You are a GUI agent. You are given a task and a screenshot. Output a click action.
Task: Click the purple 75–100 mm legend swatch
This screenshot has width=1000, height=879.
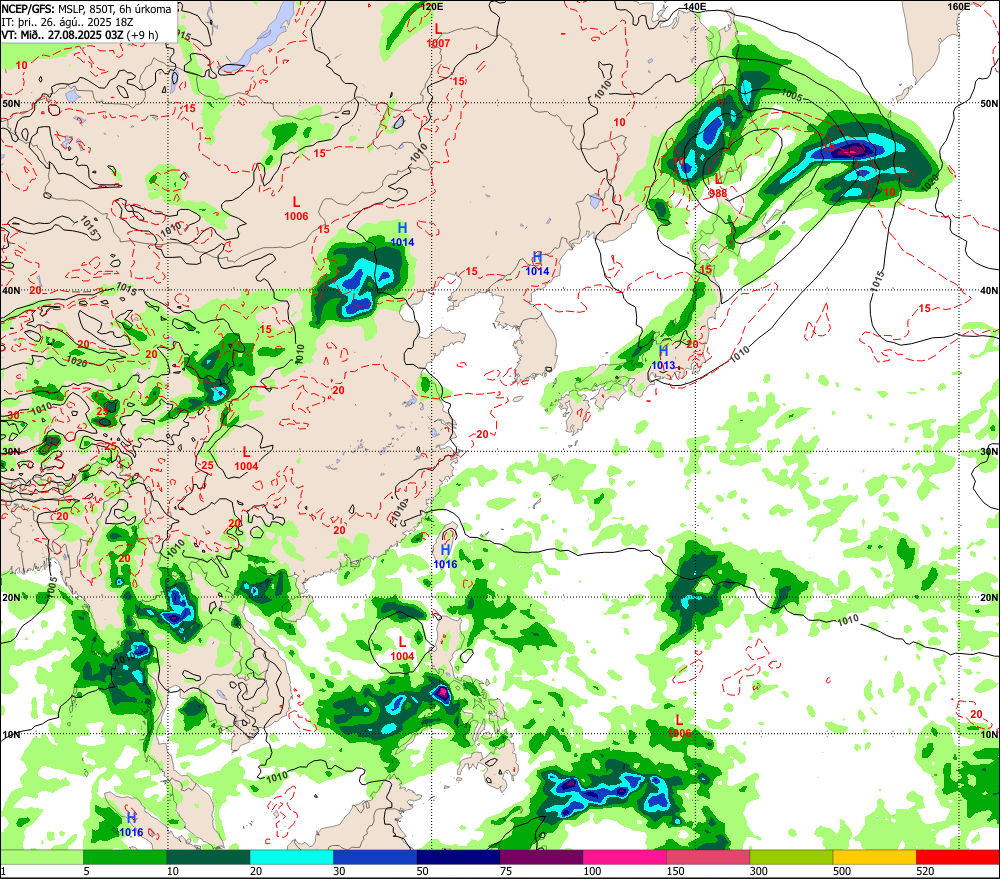click(541, 857)
